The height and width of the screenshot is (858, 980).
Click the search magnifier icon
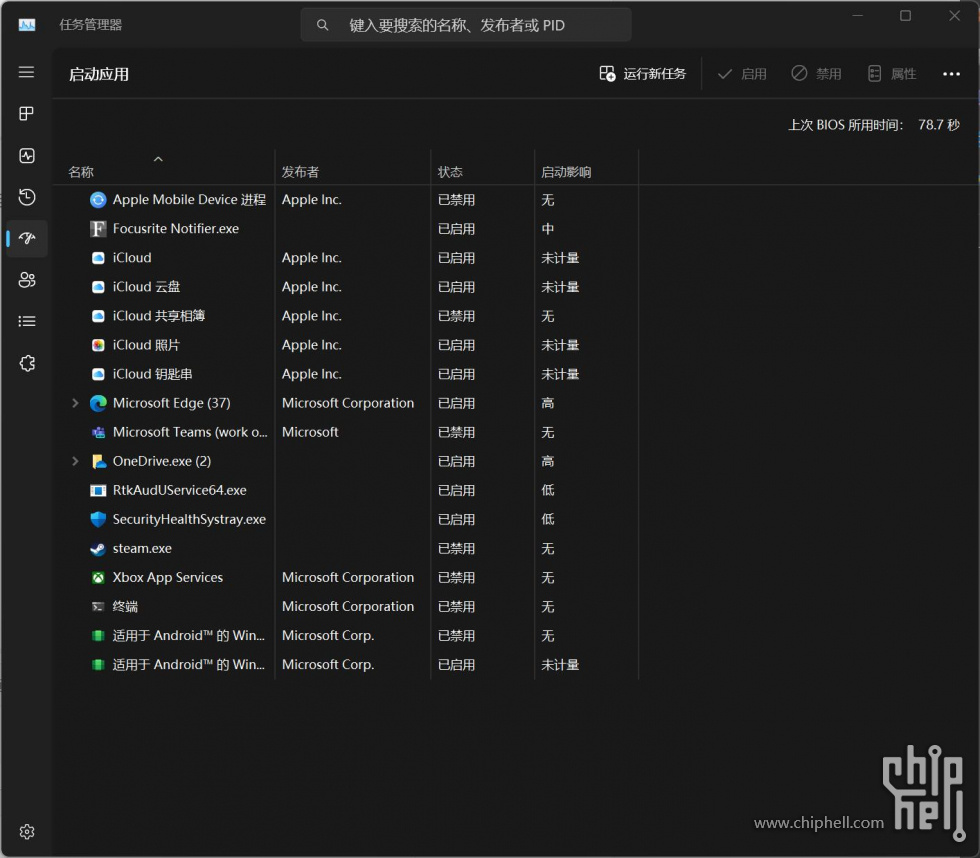[322, 25]
